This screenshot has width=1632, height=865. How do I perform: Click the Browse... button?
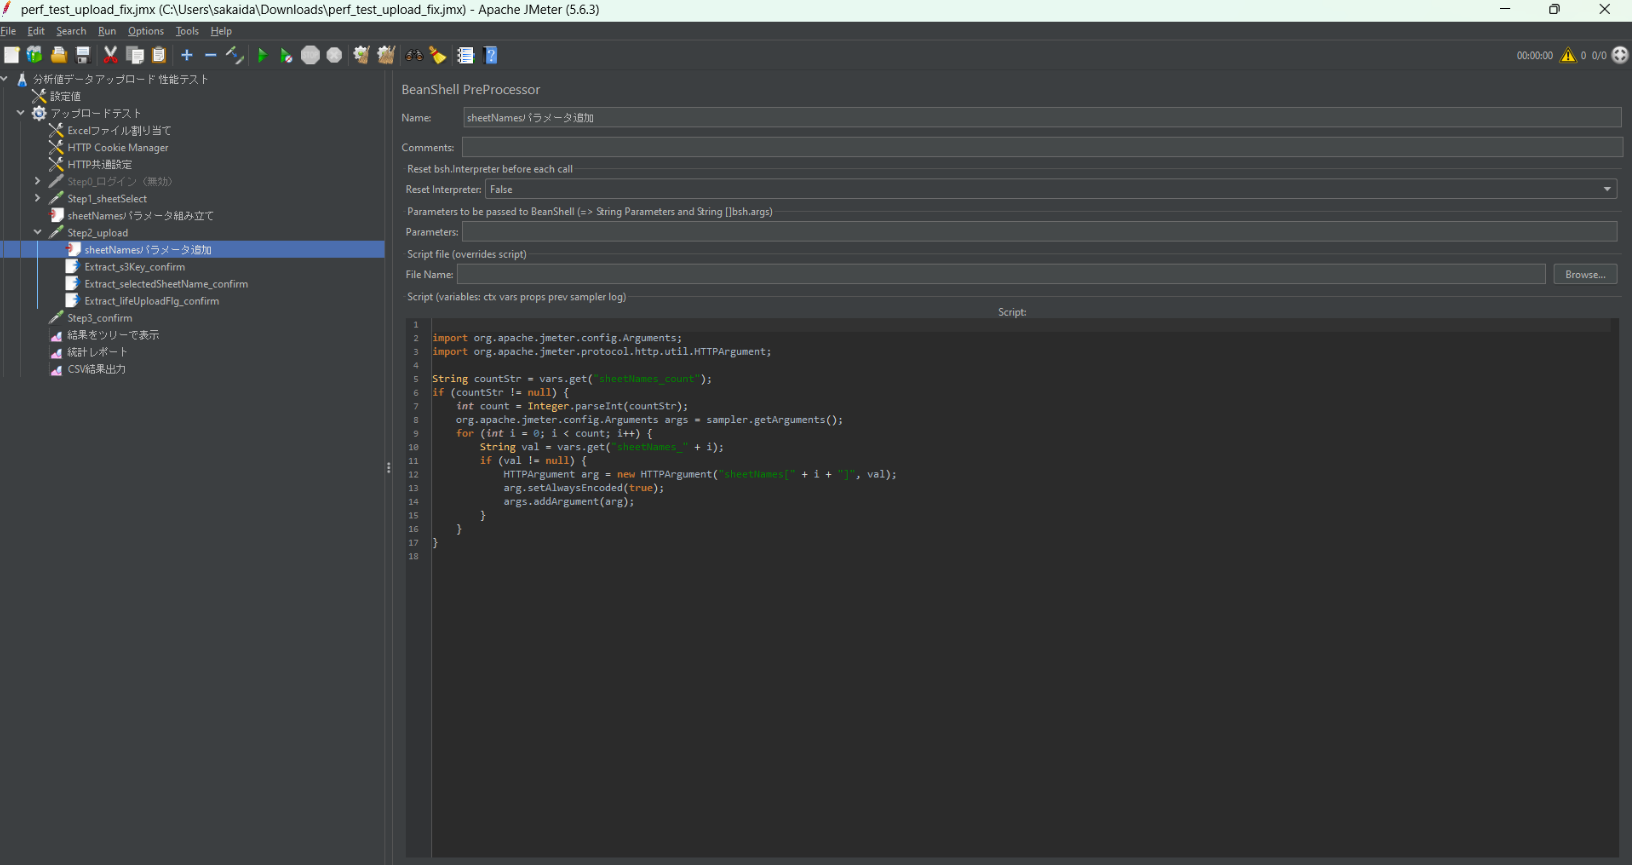1584,274
